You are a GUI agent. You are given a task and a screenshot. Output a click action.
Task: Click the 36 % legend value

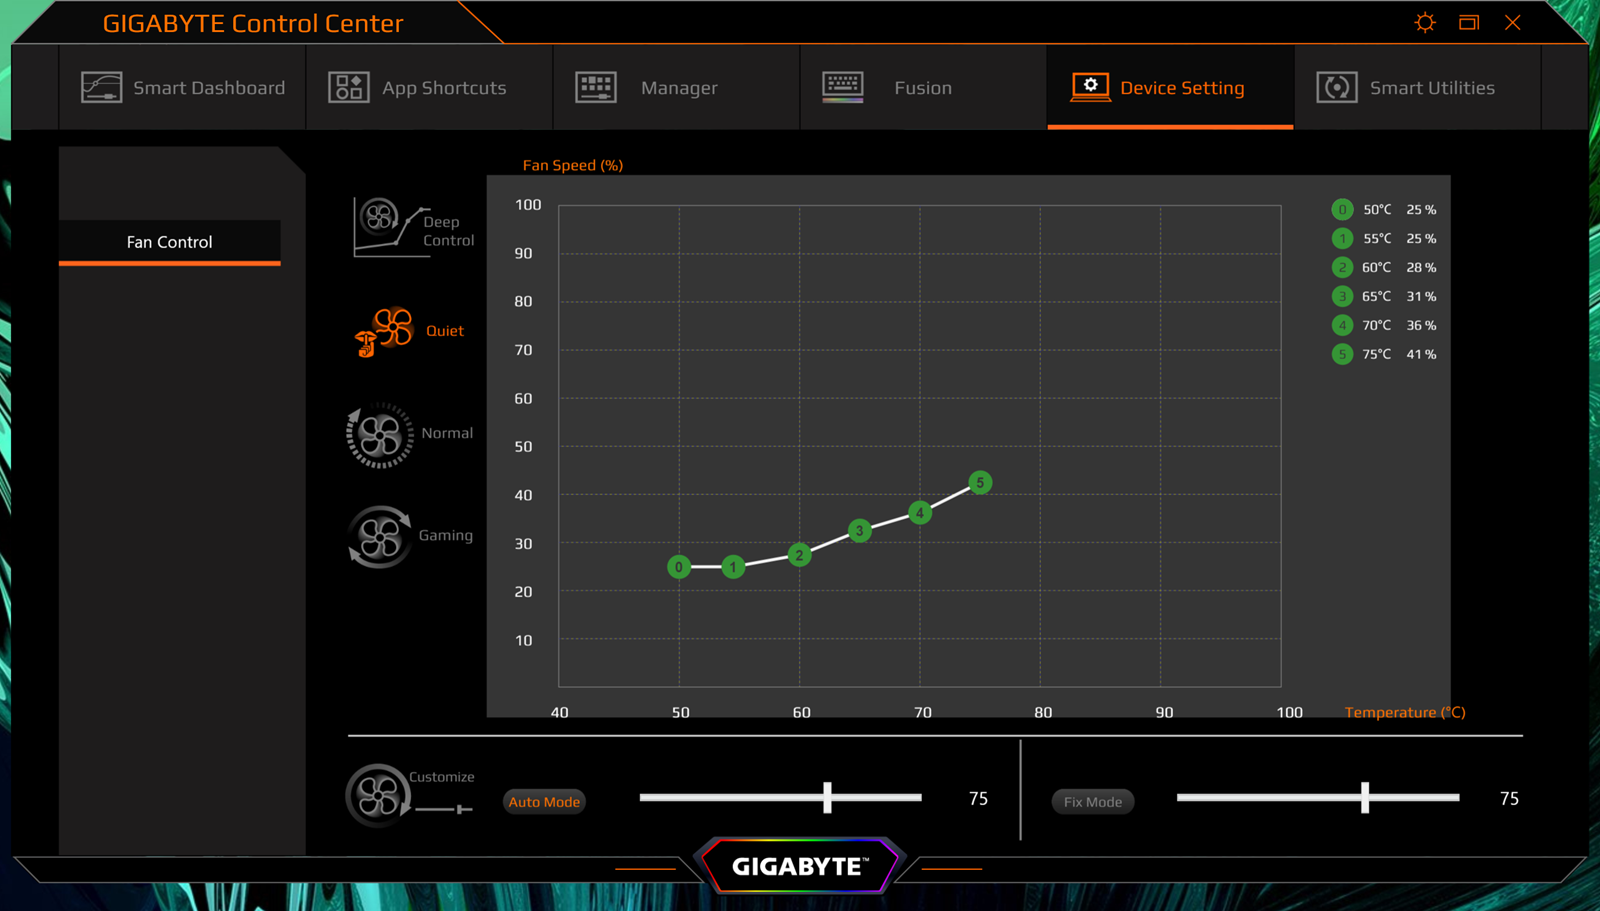pyautogui.click(x=1421, y=325)
